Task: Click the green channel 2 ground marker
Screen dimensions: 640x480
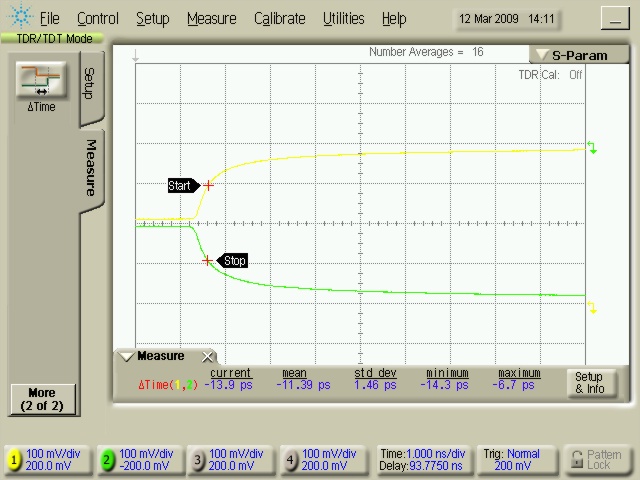Action: click(593, 149)
